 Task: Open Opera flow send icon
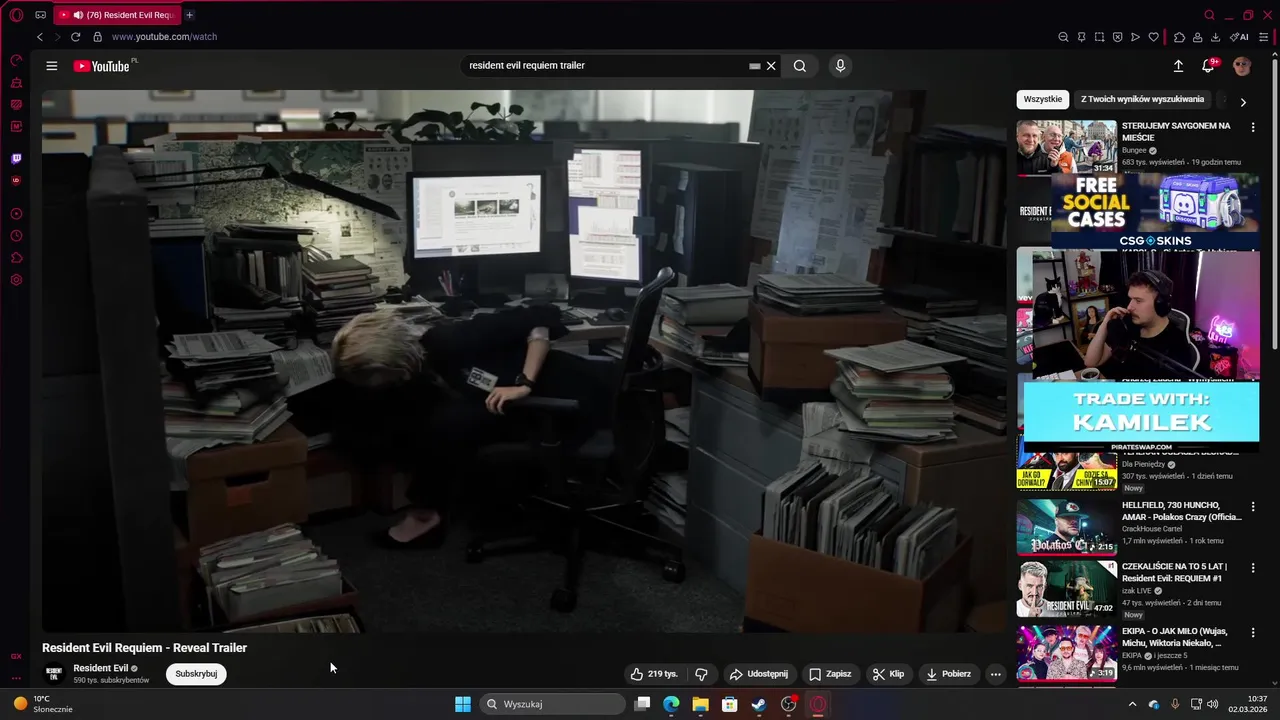(x=1135, y=37)
